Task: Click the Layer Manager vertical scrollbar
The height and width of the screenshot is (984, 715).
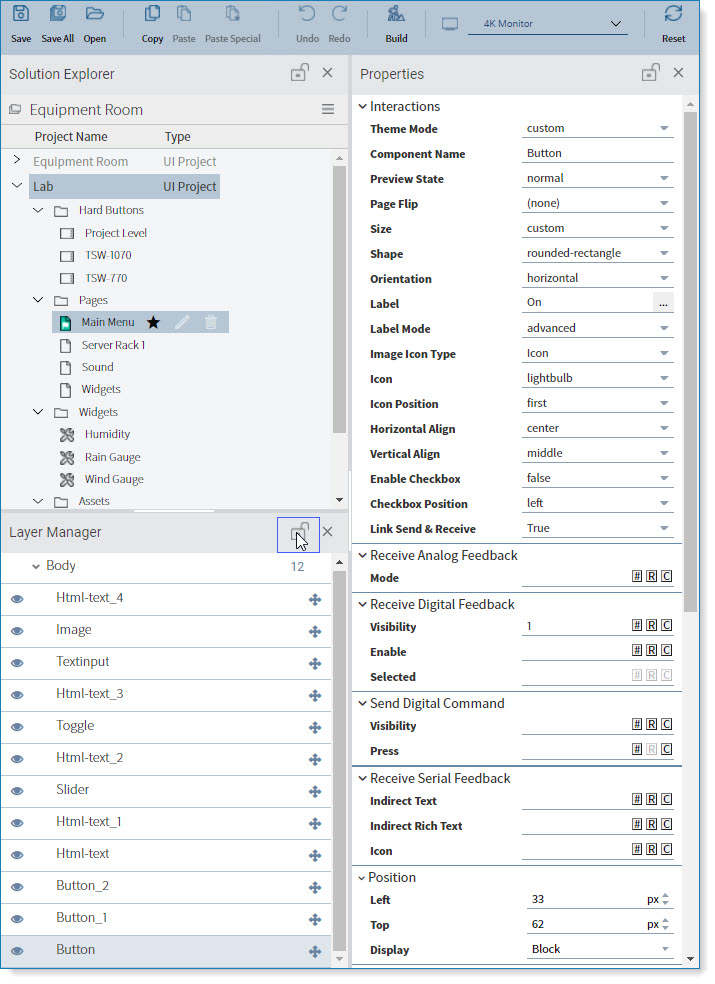Action: click(339, 761)
